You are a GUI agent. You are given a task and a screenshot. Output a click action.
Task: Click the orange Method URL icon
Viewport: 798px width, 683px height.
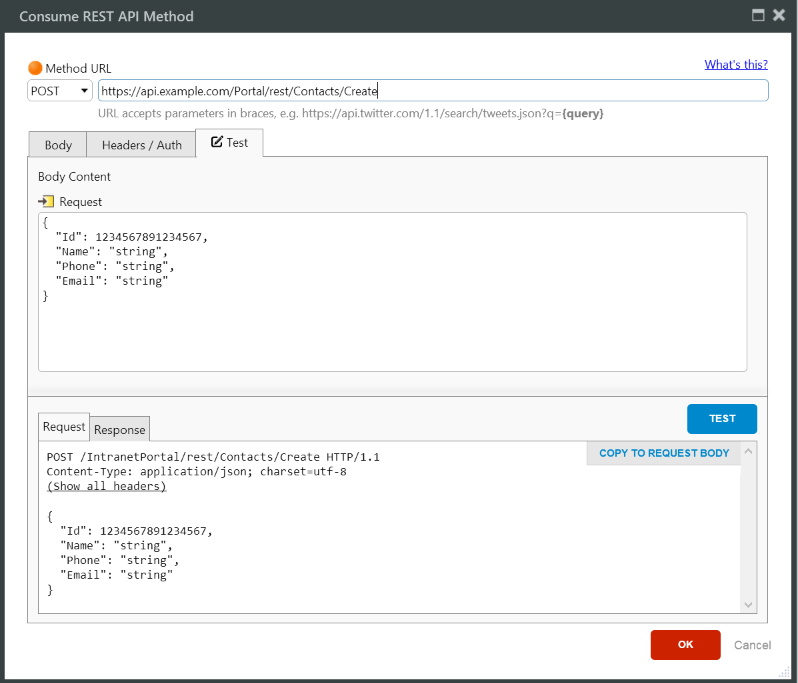point(35,68)
